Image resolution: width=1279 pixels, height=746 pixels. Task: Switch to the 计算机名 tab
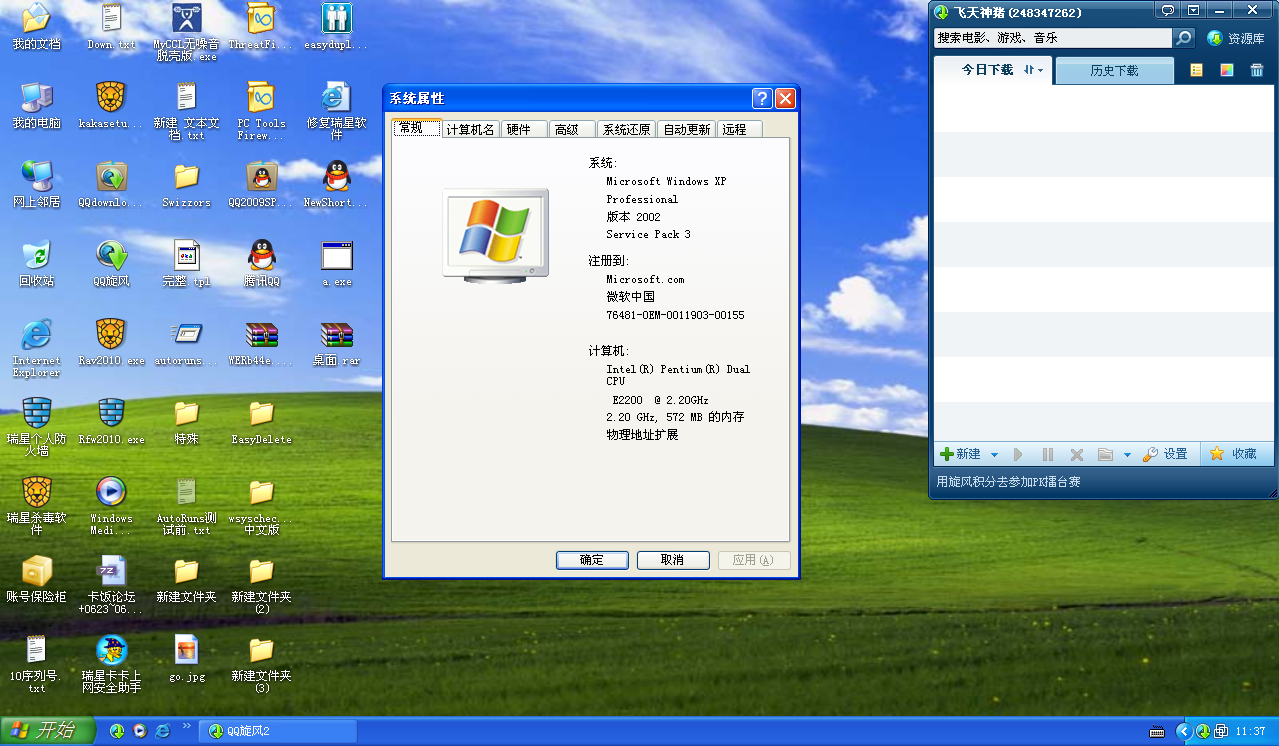click(470, 130)
